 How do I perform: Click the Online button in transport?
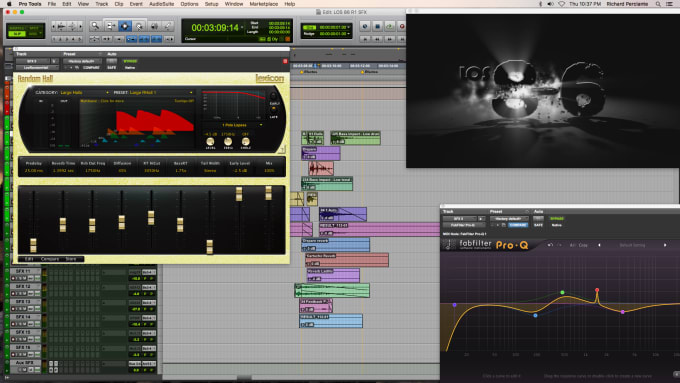[x=365, y=26]
